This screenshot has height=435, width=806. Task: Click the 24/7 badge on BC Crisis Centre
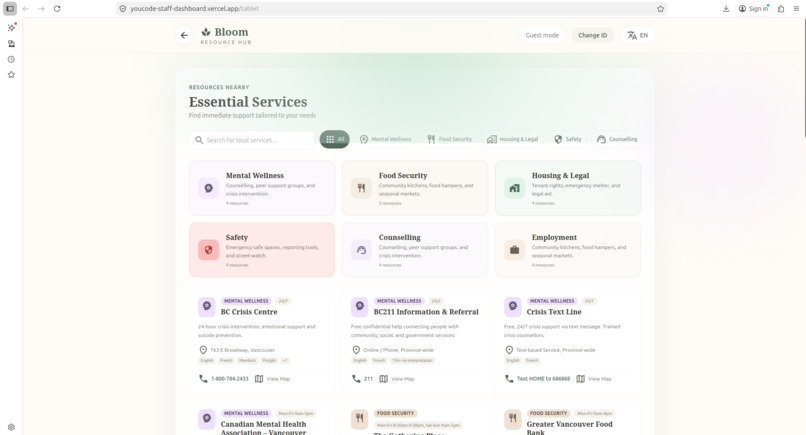[x=283, y=301]
